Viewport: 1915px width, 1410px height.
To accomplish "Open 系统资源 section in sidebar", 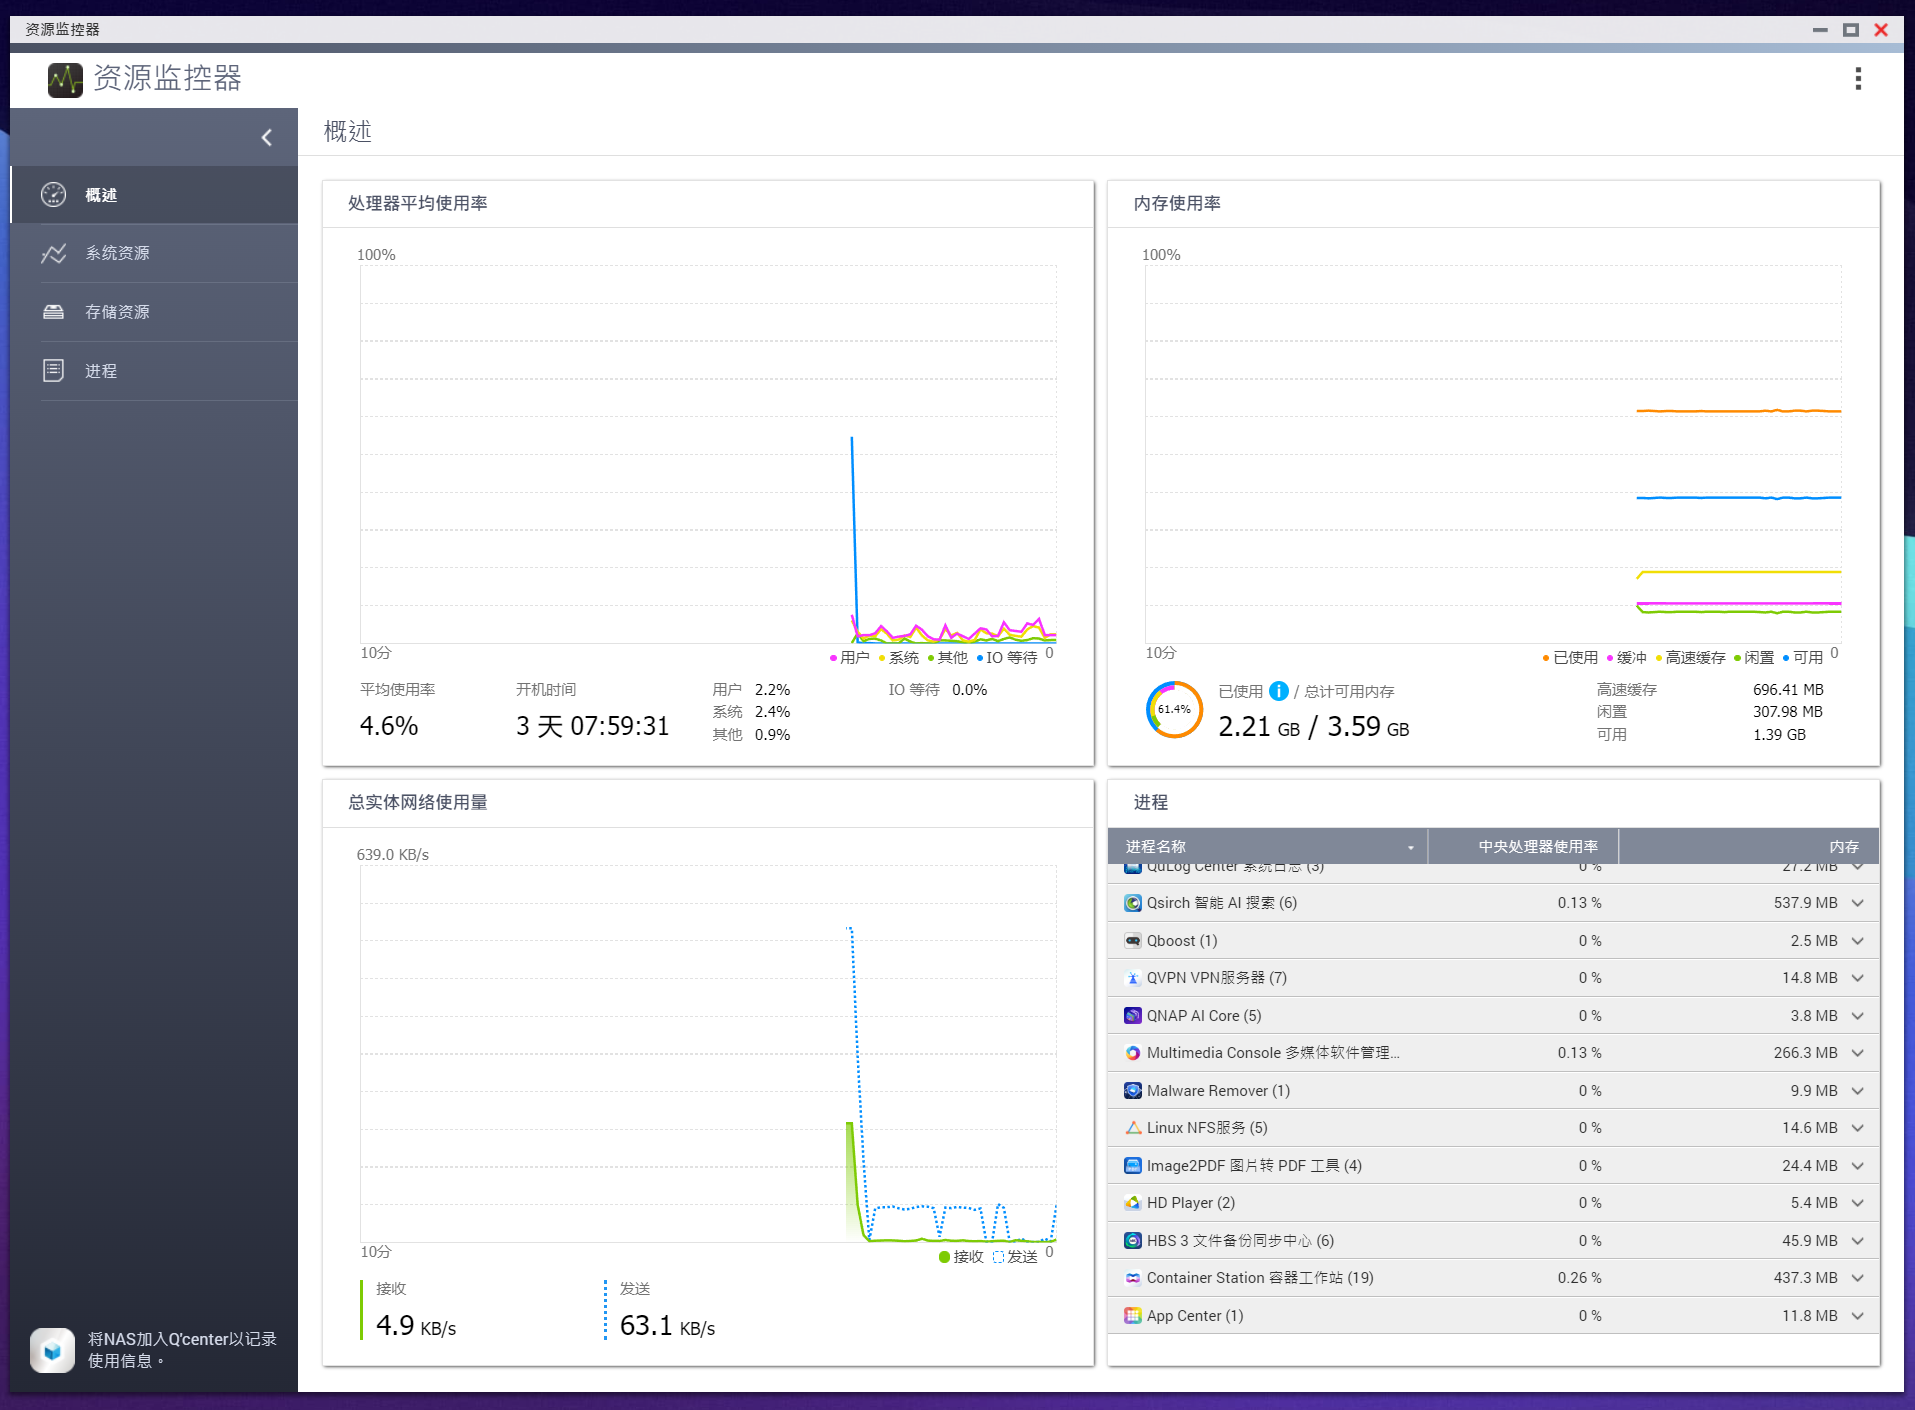I will click(154, 254).
